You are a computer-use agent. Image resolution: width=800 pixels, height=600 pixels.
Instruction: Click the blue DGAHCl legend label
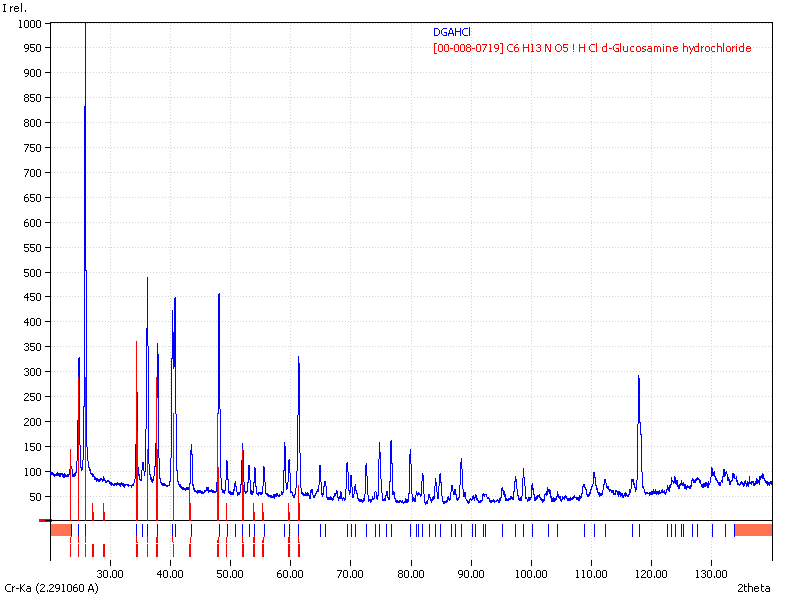452,32
